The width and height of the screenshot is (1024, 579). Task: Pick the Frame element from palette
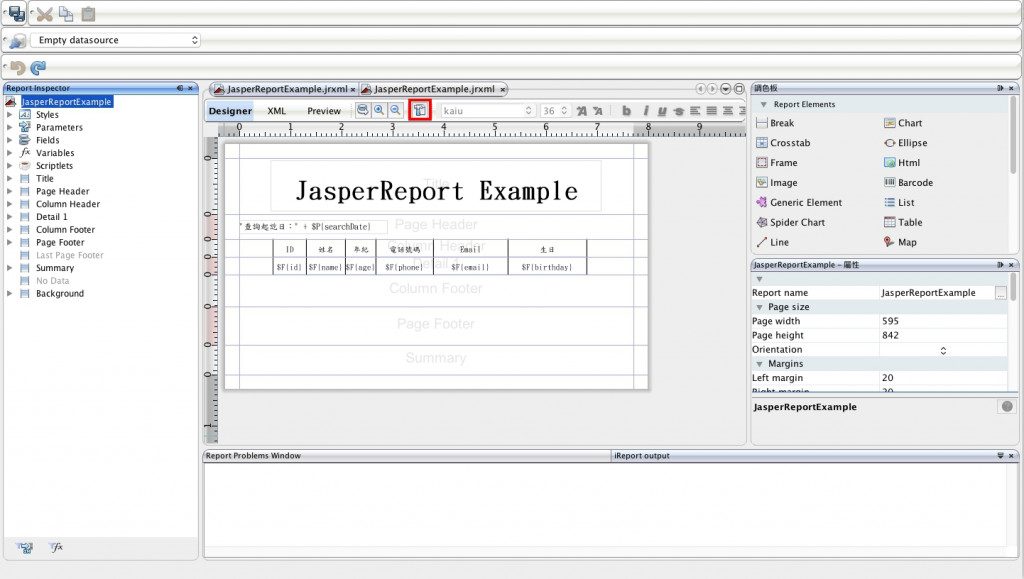[x=776, y=163]
